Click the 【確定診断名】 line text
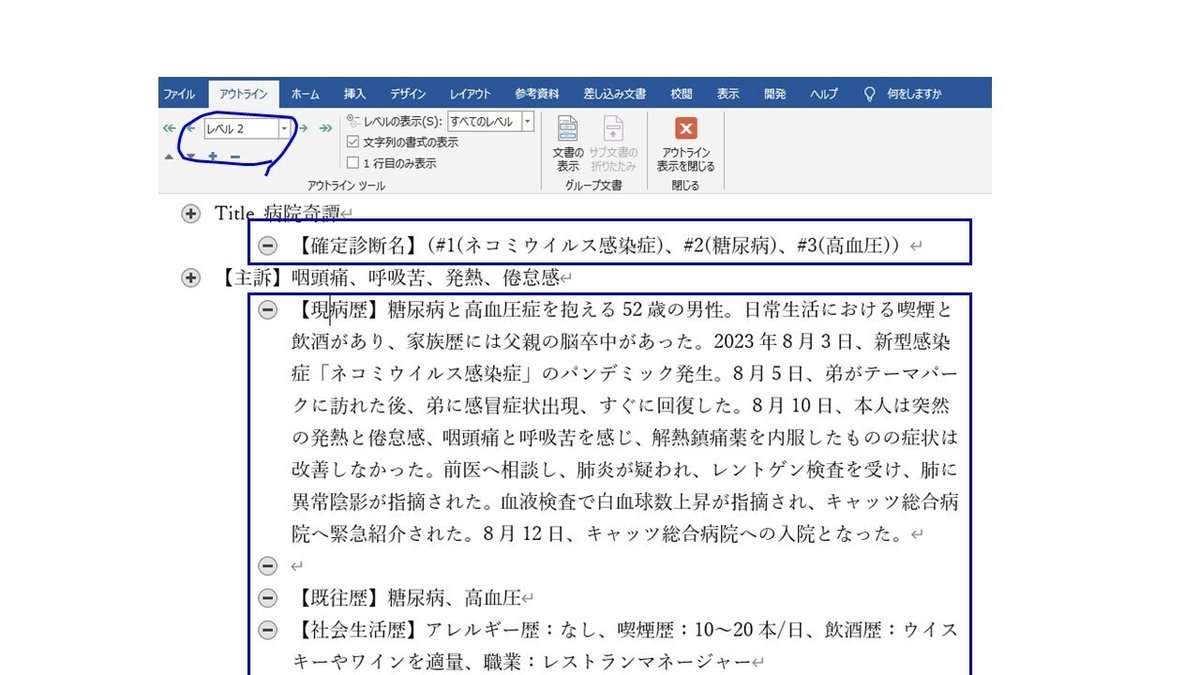Viewport: 1200px width, 675px height. tap(601, 245)
